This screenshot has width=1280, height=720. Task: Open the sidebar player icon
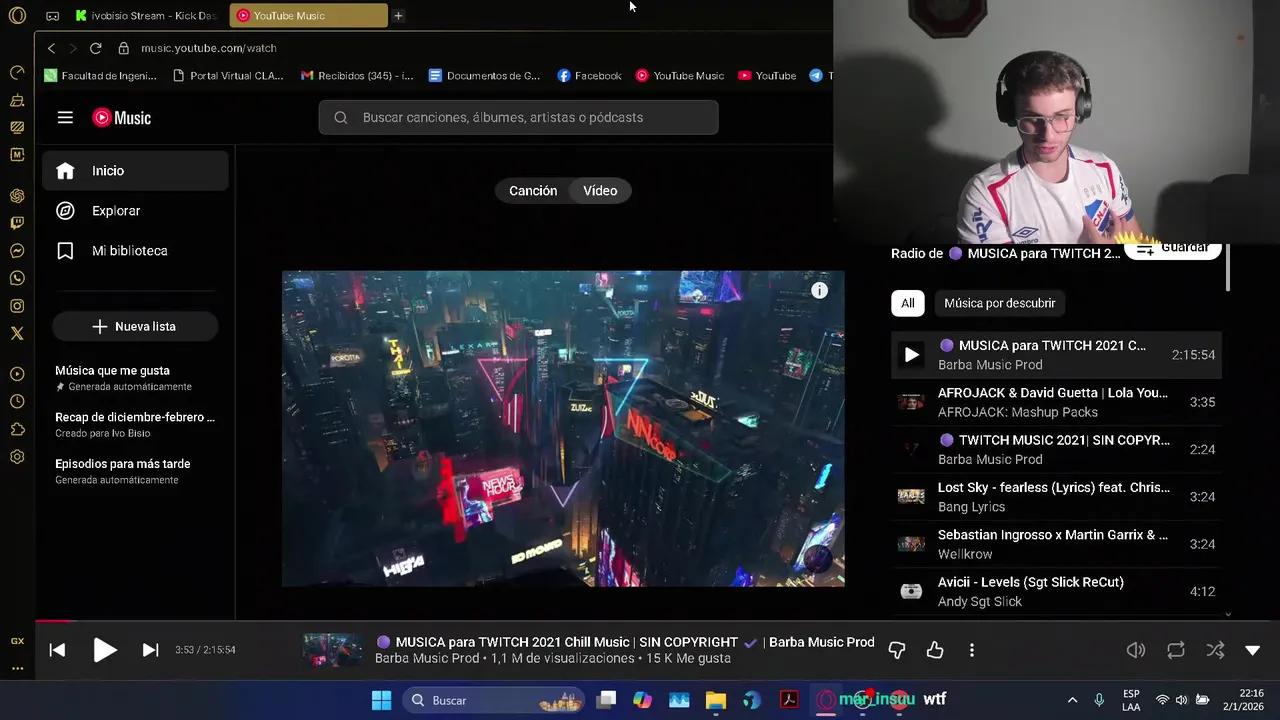[x=17, y=374]
